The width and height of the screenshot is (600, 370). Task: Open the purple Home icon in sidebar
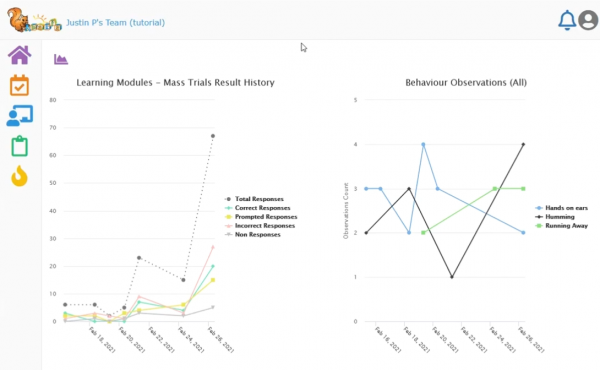pyautogui.click(x=20, y=55)
